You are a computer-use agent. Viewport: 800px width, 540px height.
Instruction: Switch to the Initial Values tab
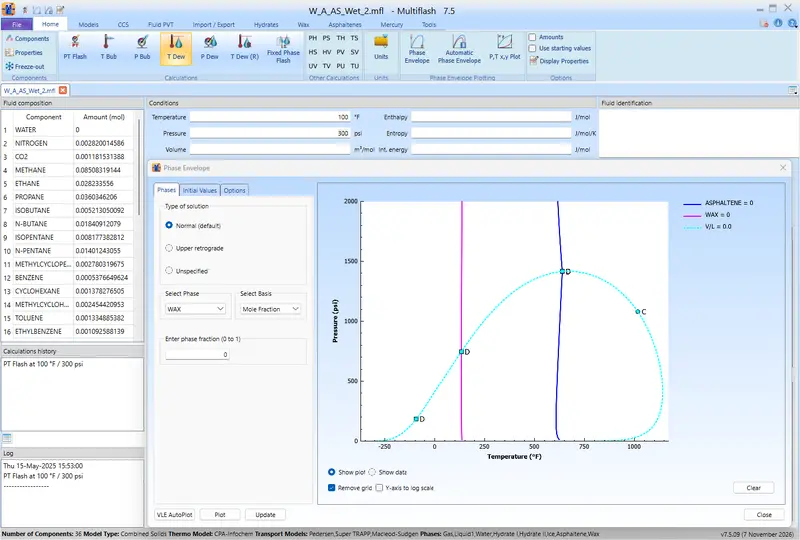[x=199, y=190]
